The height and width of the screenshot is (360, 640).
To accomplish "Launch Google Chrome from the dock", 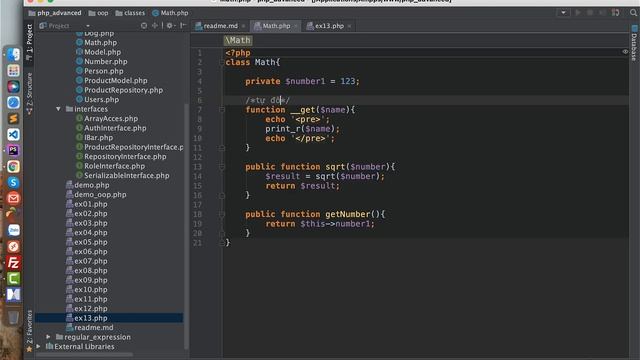I will [13, 166].
